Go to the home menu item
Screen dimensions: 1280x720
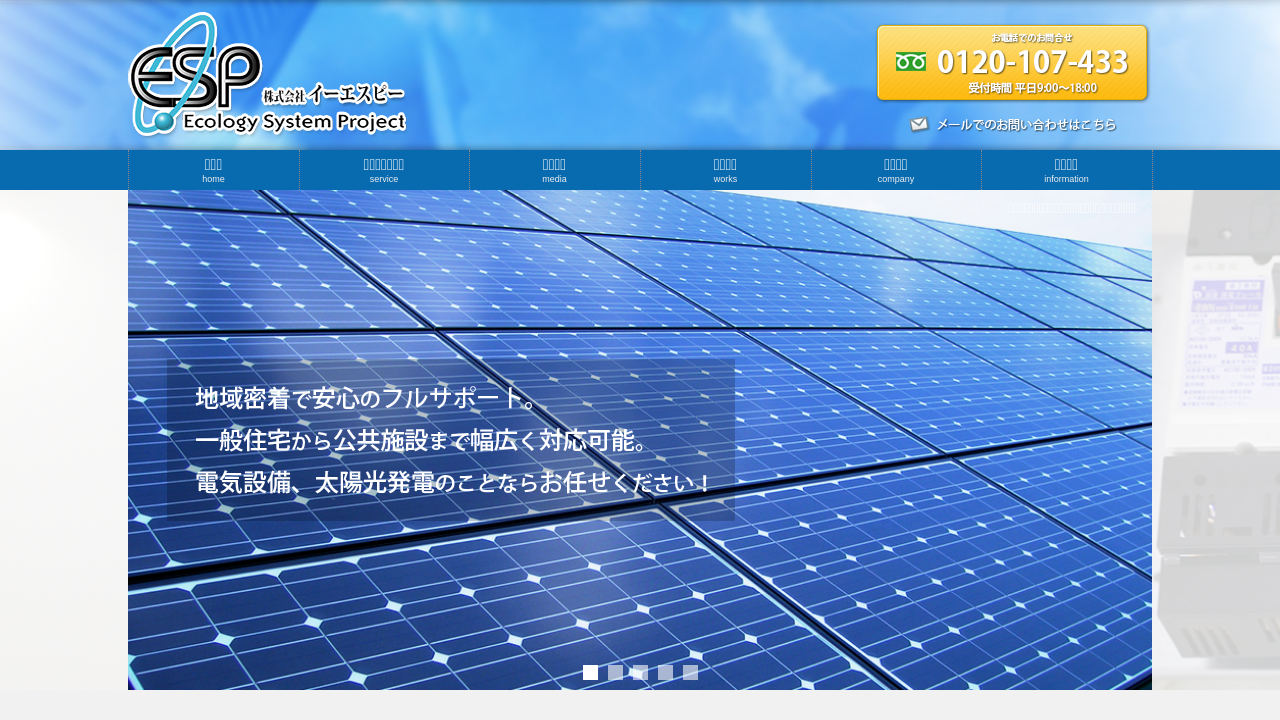(213, 170)
